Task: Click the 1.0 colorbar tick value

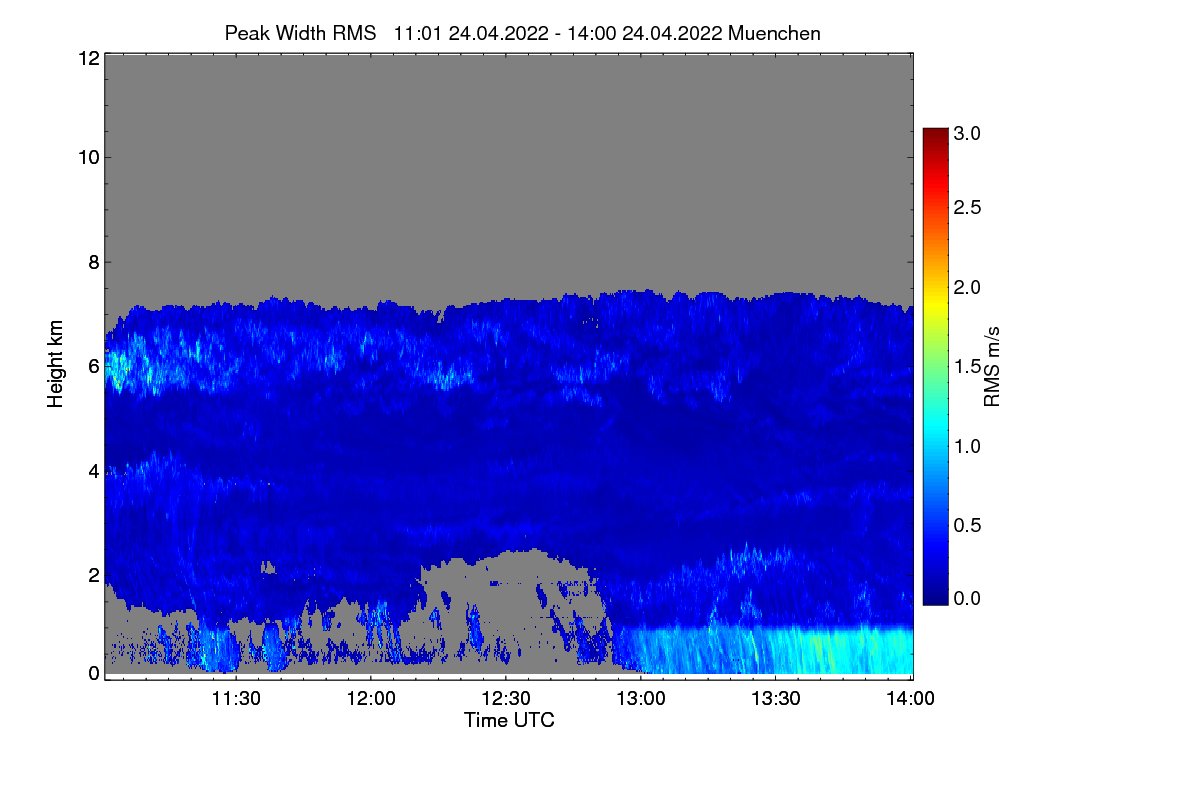Action: coord(968,446)
